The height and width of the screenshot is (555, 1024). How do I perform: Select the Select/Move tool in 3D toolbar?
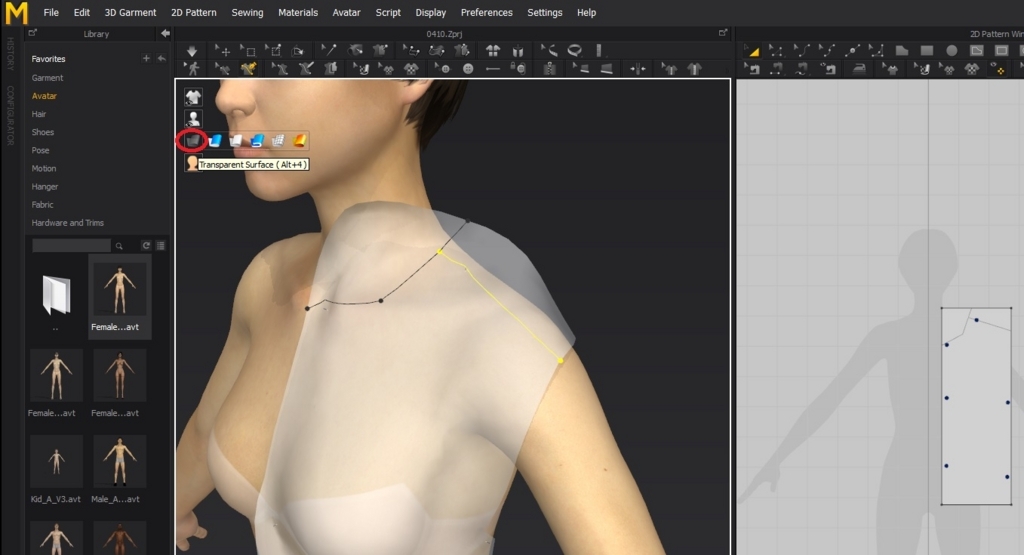pyautogui.click(x=222, y=51)
